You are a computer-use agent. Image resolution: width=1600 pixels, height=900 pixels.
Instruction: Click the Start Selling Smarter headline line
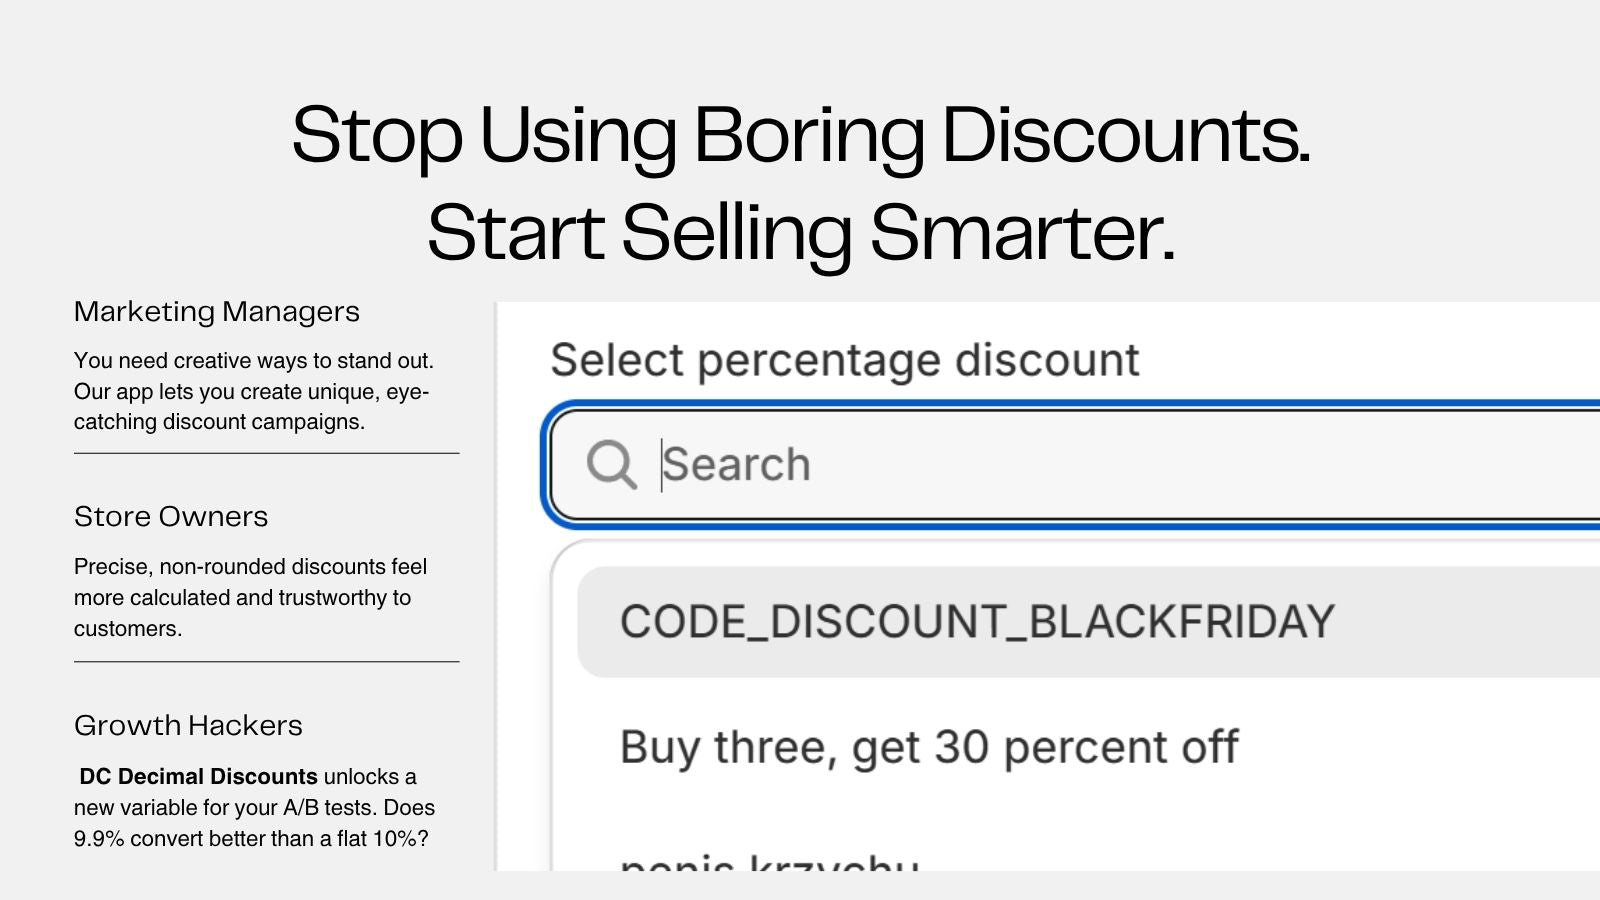coord(801,233)
